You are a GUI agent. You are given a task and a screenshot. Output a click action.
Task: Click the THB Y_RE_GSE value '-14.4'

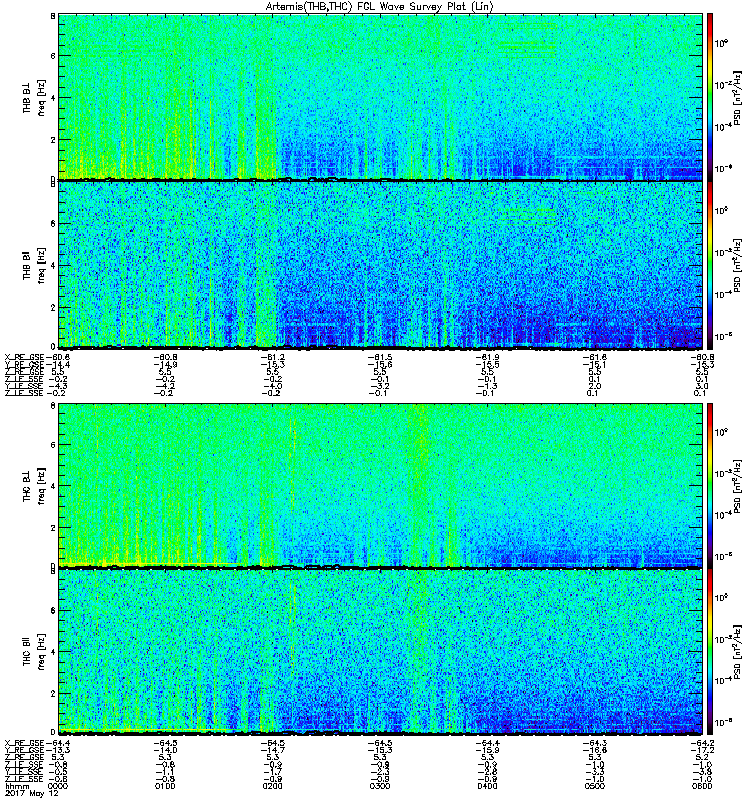coord(58,365)
